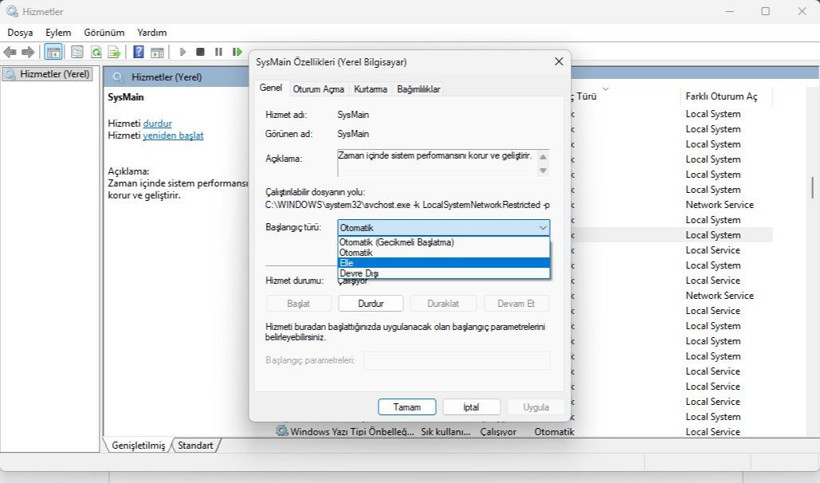Click the Sık kullanı... description cell
The width and height of the screenshot is (820, 483).
[x=446, y=432]
